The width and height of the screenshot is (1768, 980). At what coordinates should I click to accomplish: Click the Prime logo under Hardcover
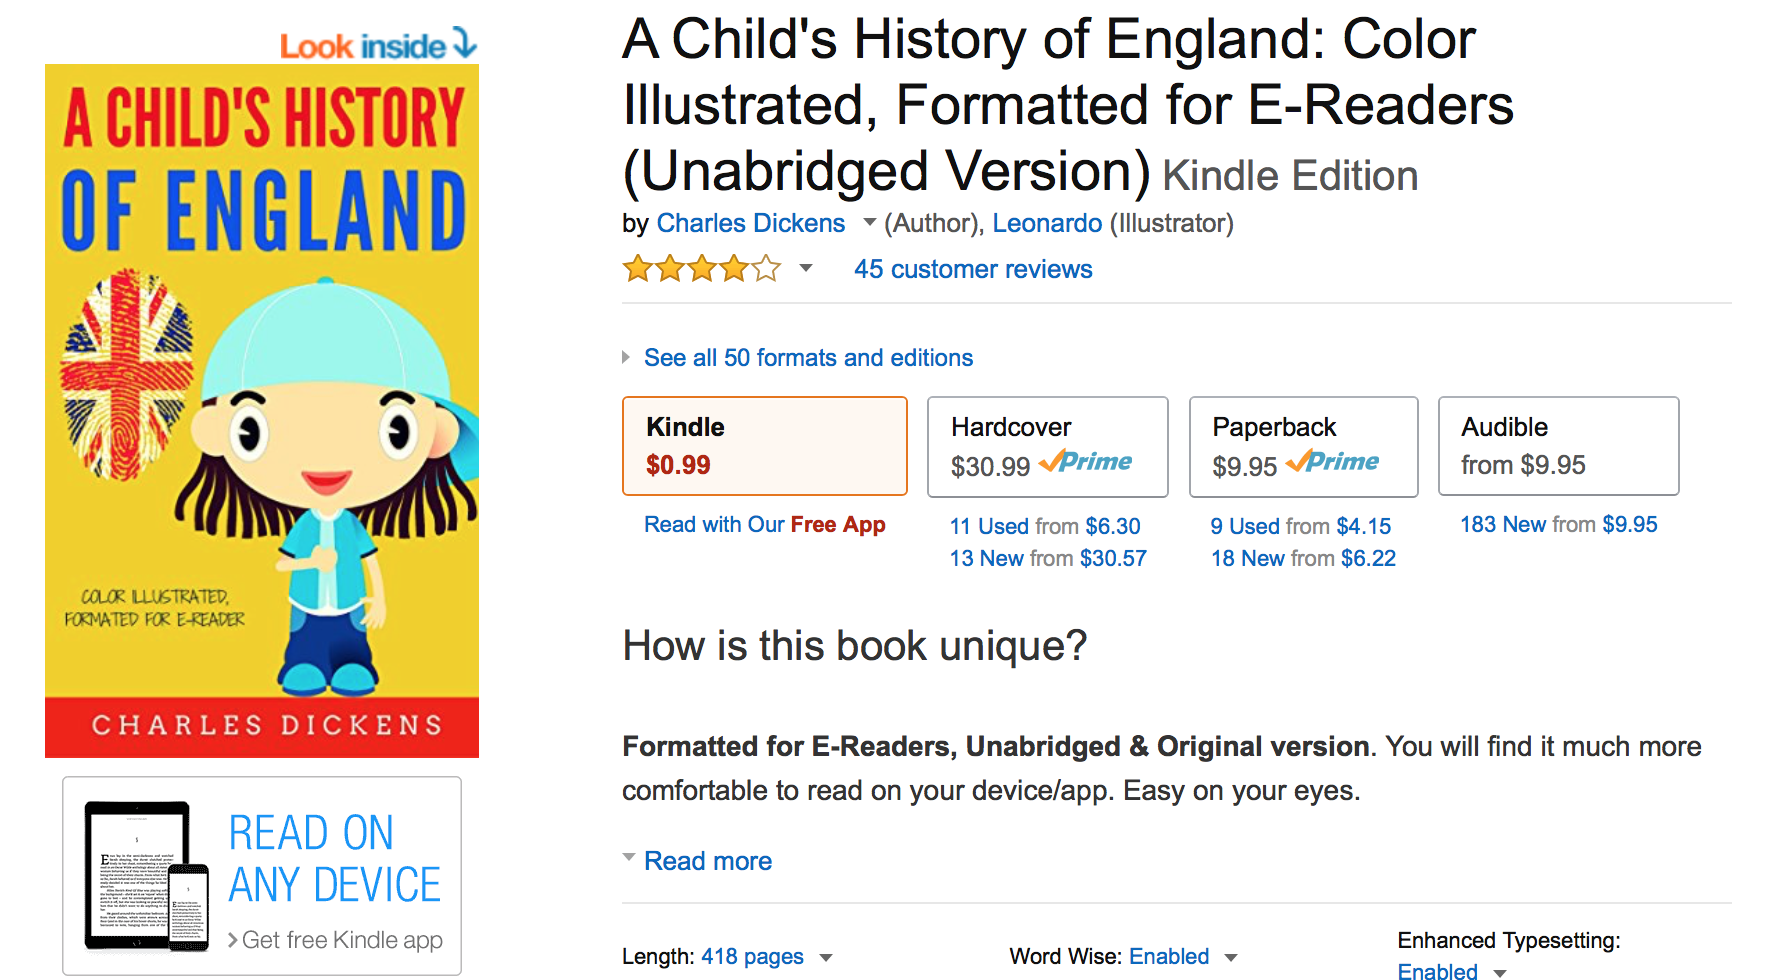(x=1086, y=462)
